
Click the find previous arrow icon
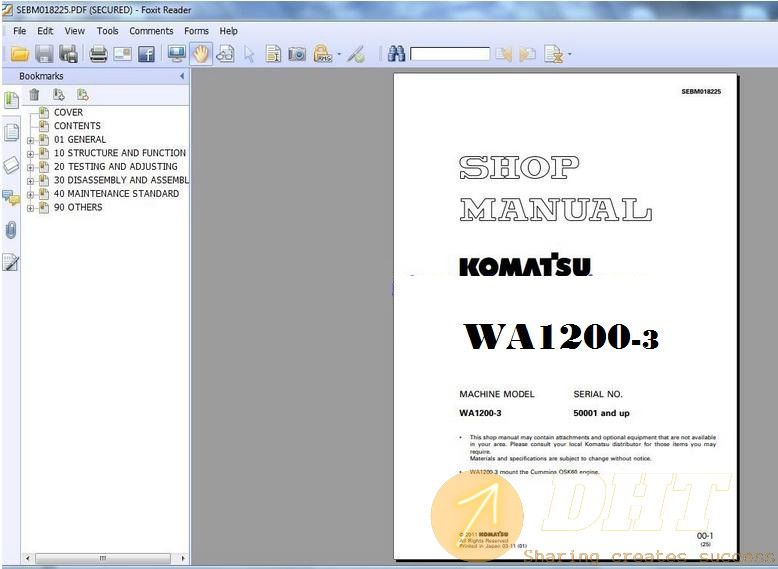pyautogui.click(x=503, y=54)
